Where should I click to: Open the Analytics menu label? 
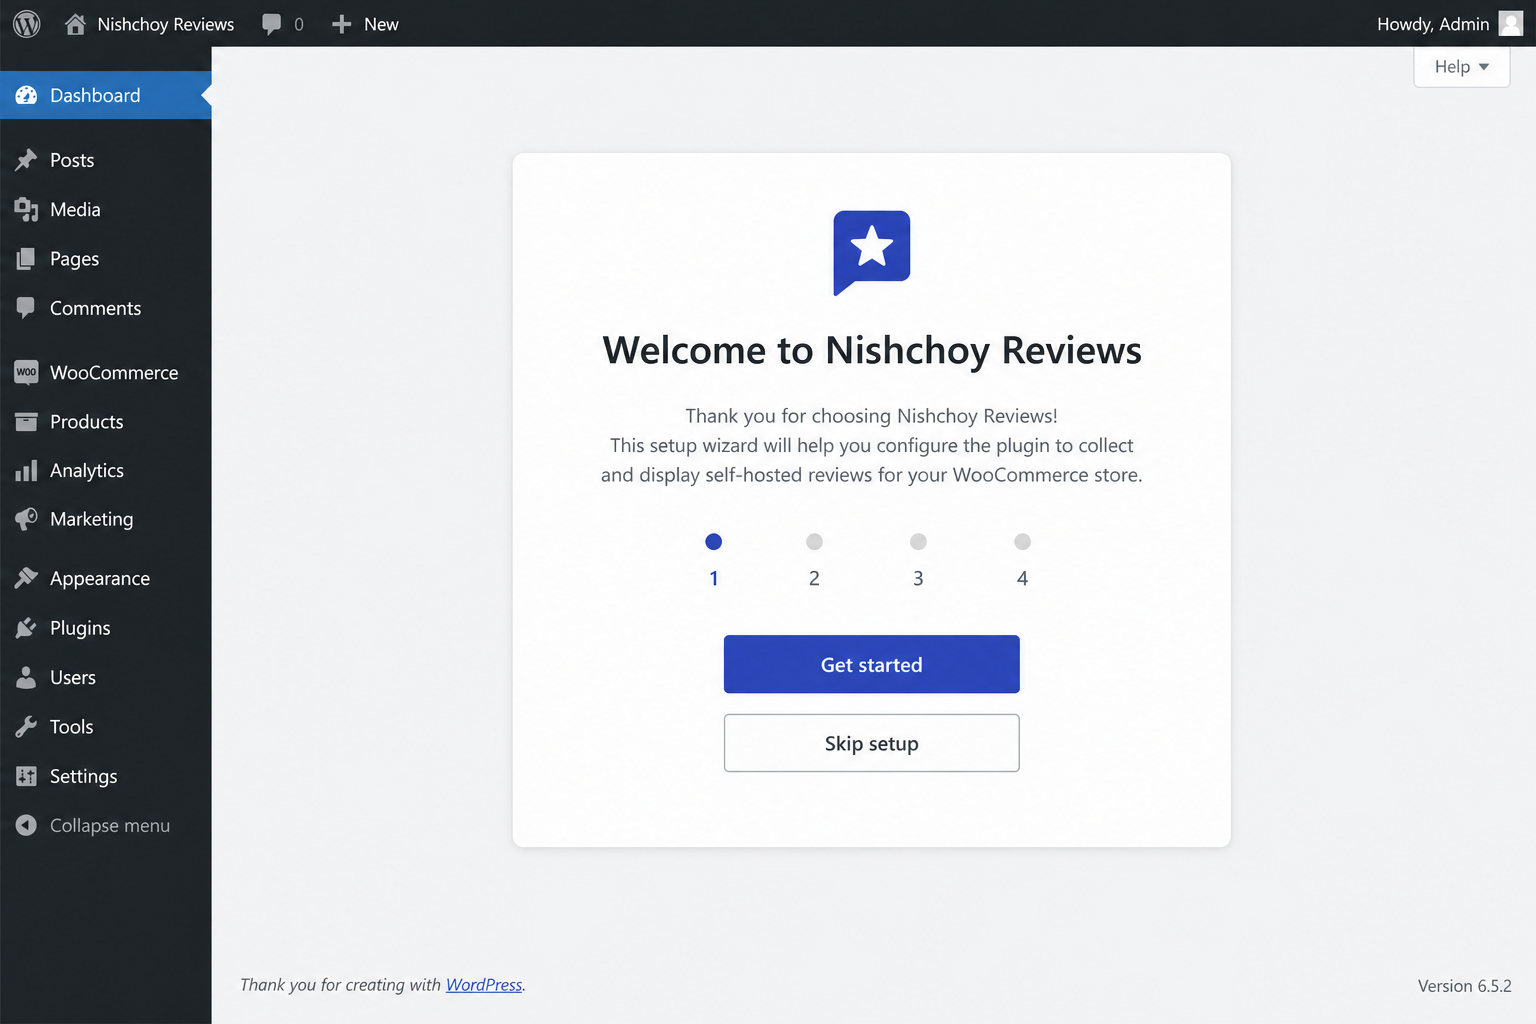click(x=87, y=471)
